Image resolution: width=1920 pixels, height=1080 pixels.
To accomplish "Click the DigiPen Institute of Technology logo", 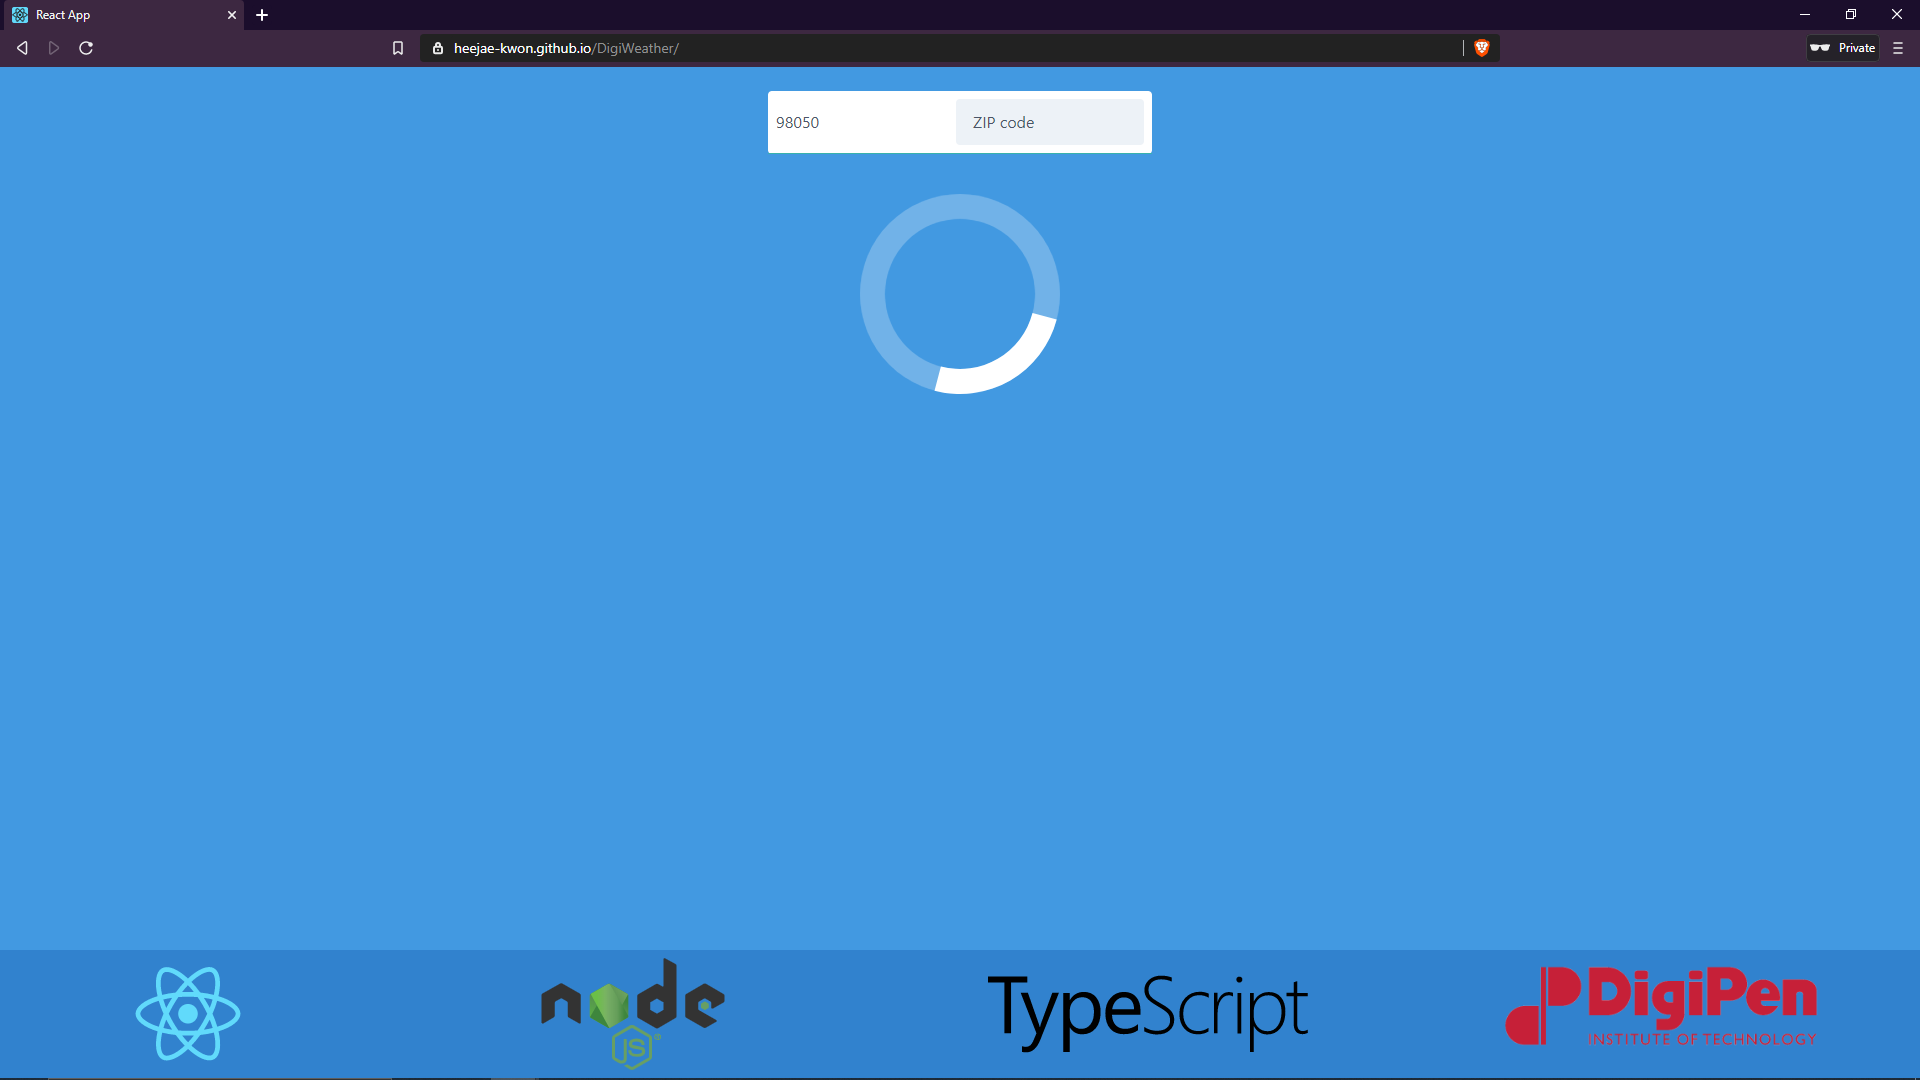I will [x=1661, y=1006].
